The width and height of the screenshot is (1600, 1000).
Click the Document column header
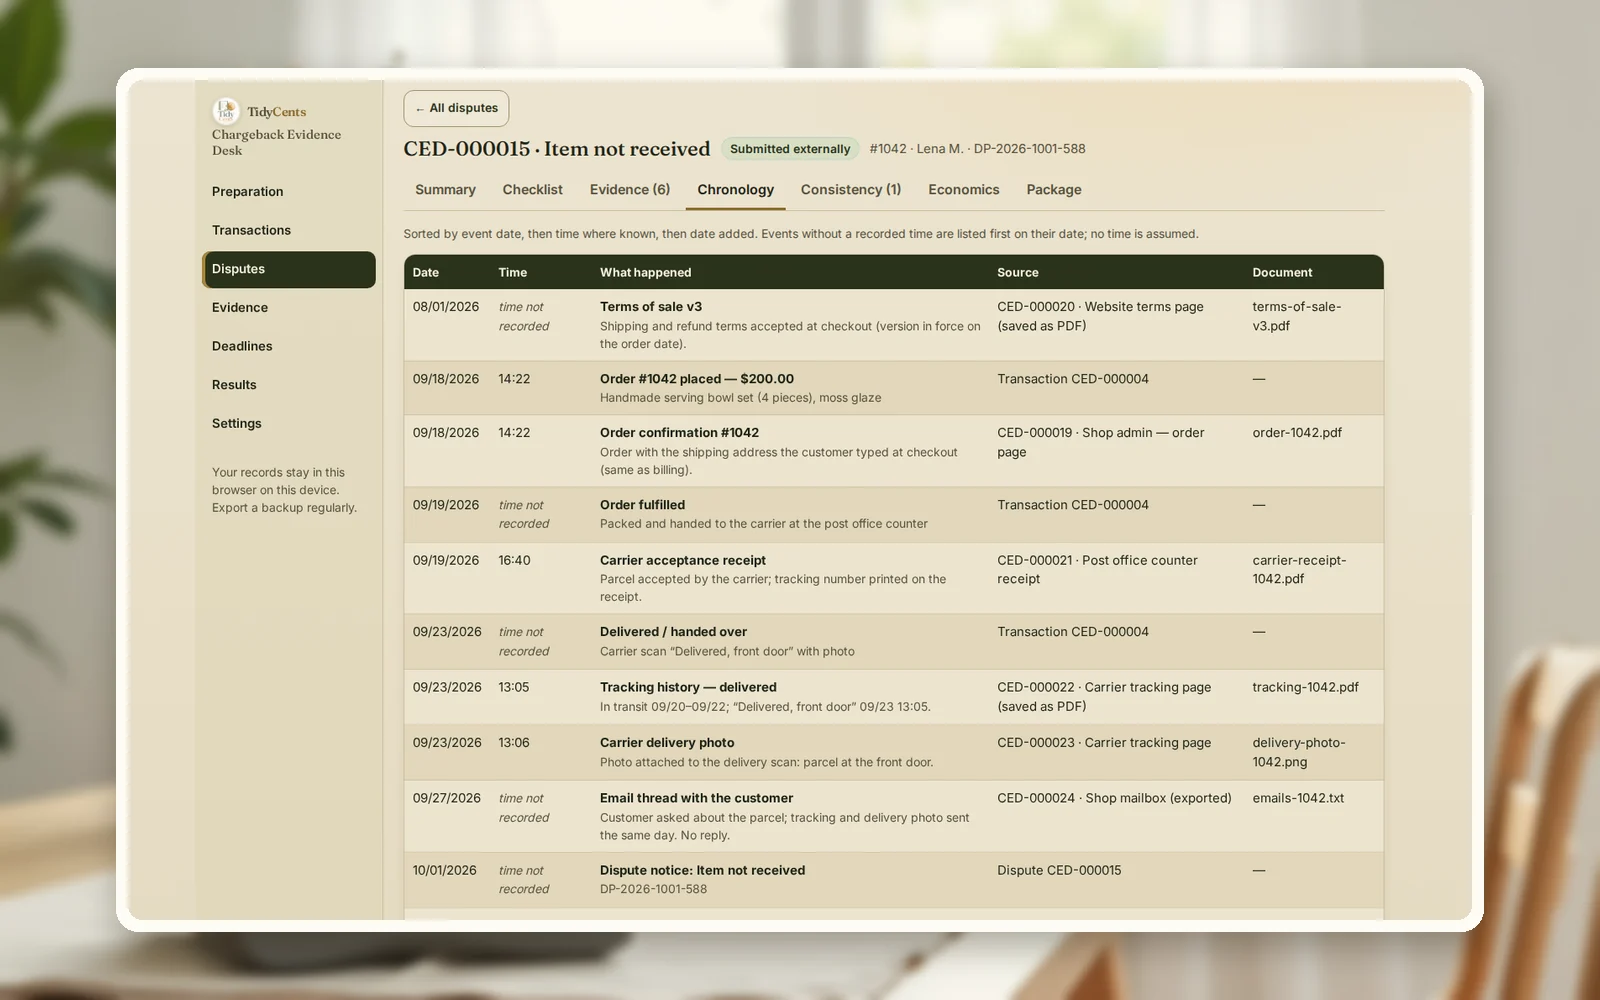click(x=1282, y=272)
